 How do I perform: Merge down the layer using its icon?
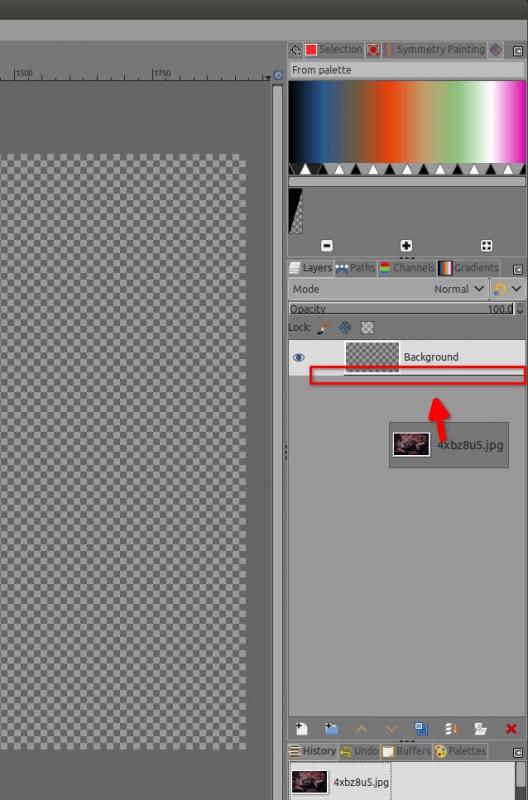pos(450,728)
